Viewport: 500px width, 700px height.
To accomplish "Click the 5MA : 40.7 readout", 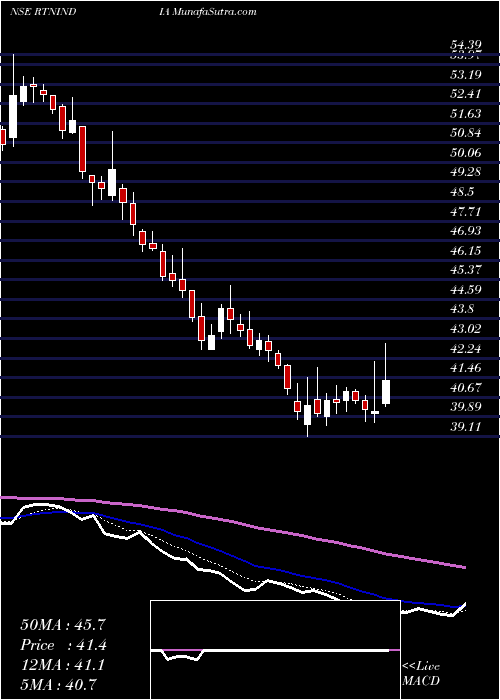I will [58, 684].
